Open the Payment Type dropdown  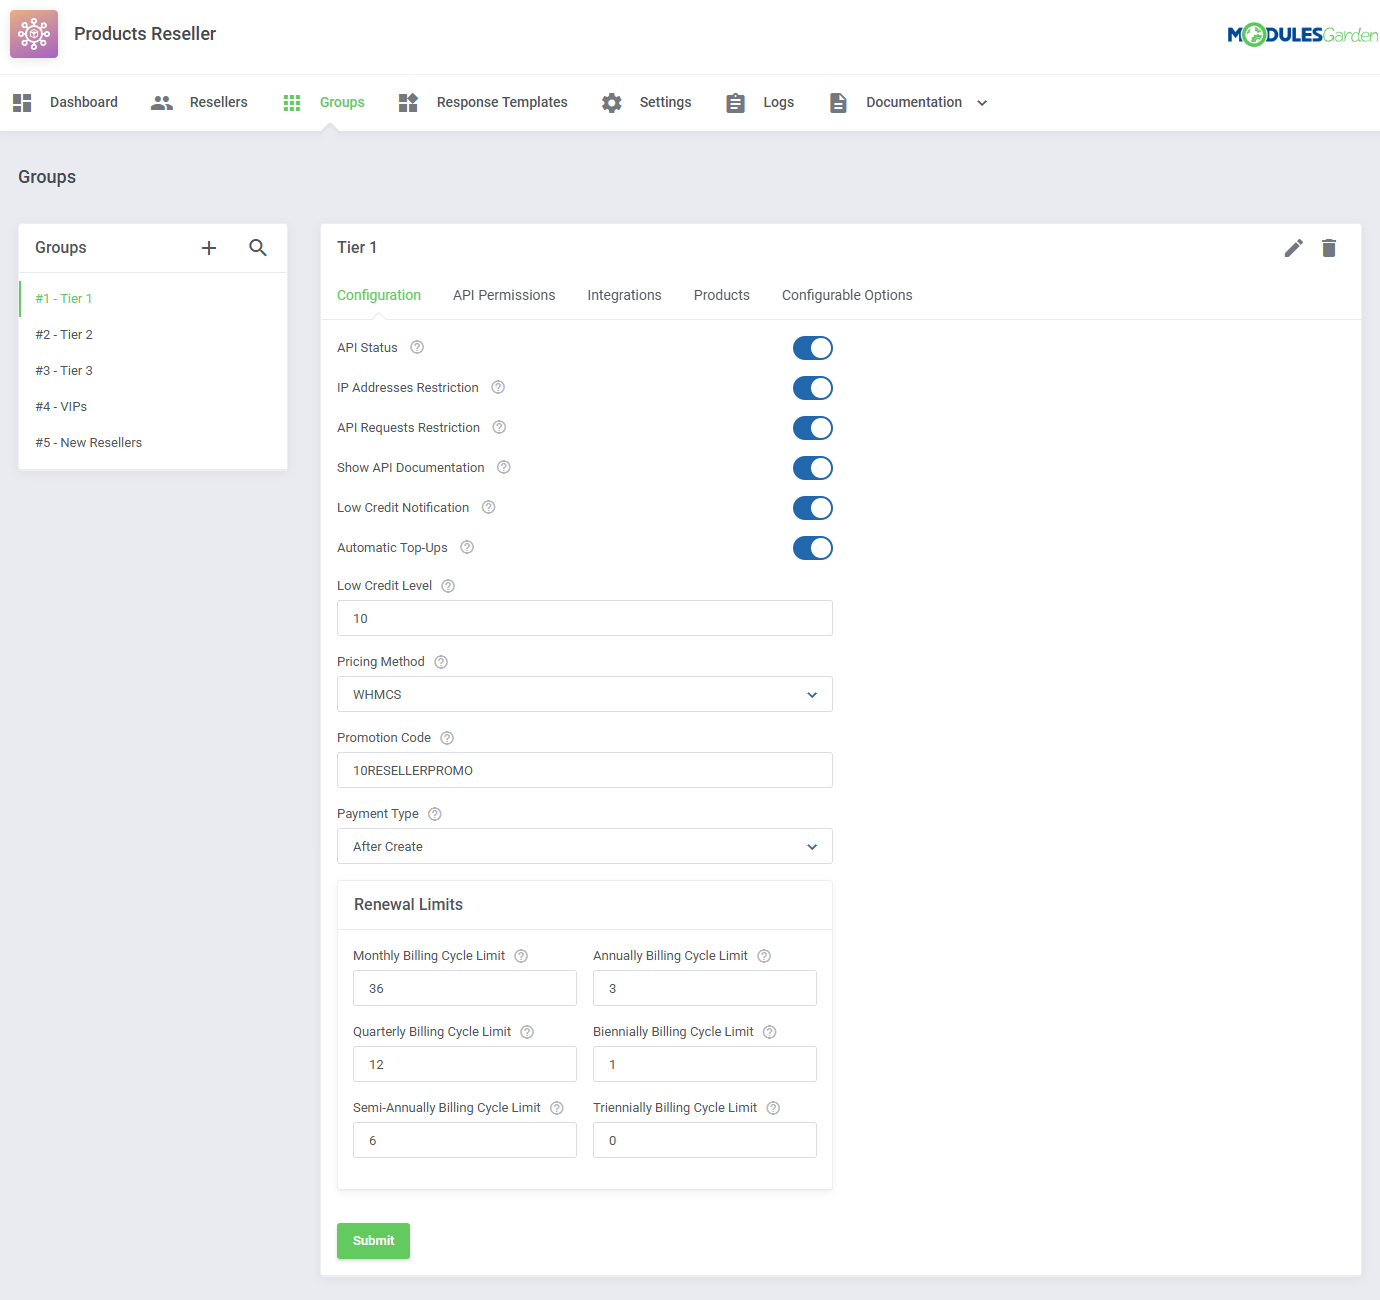[584, 846]
